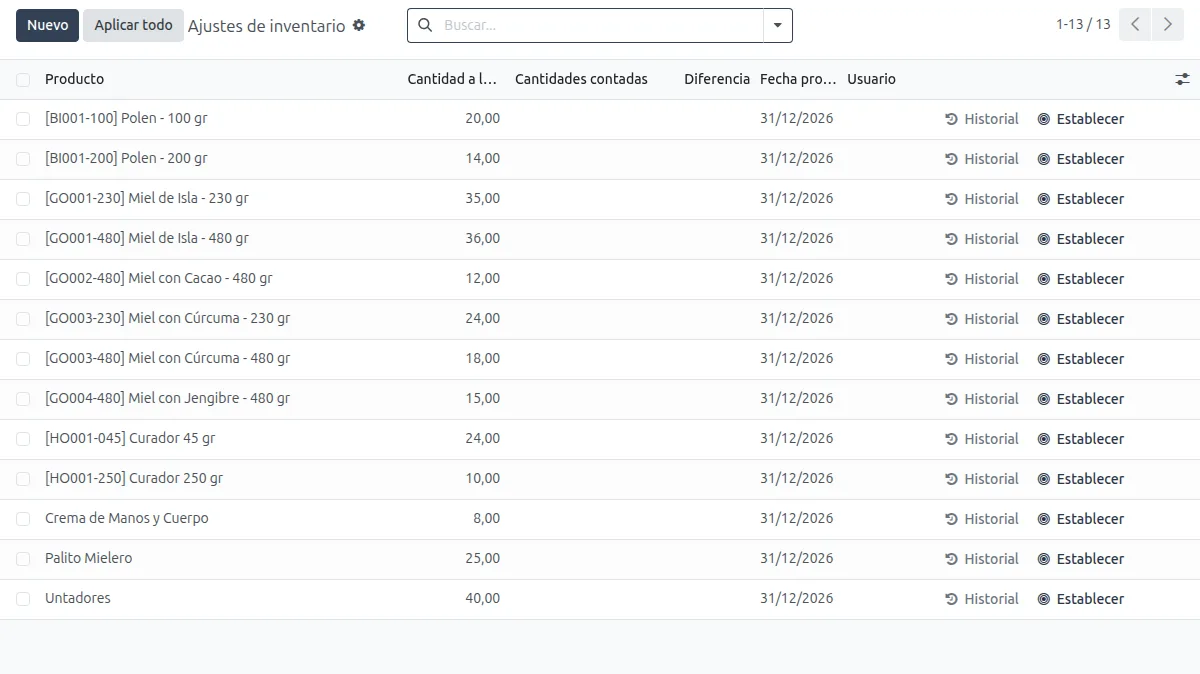Click Historial for Crema de Manos y Cuerpo
Image resolution: width=1200 pixels, height=674 pixels.
pos(982,519)
